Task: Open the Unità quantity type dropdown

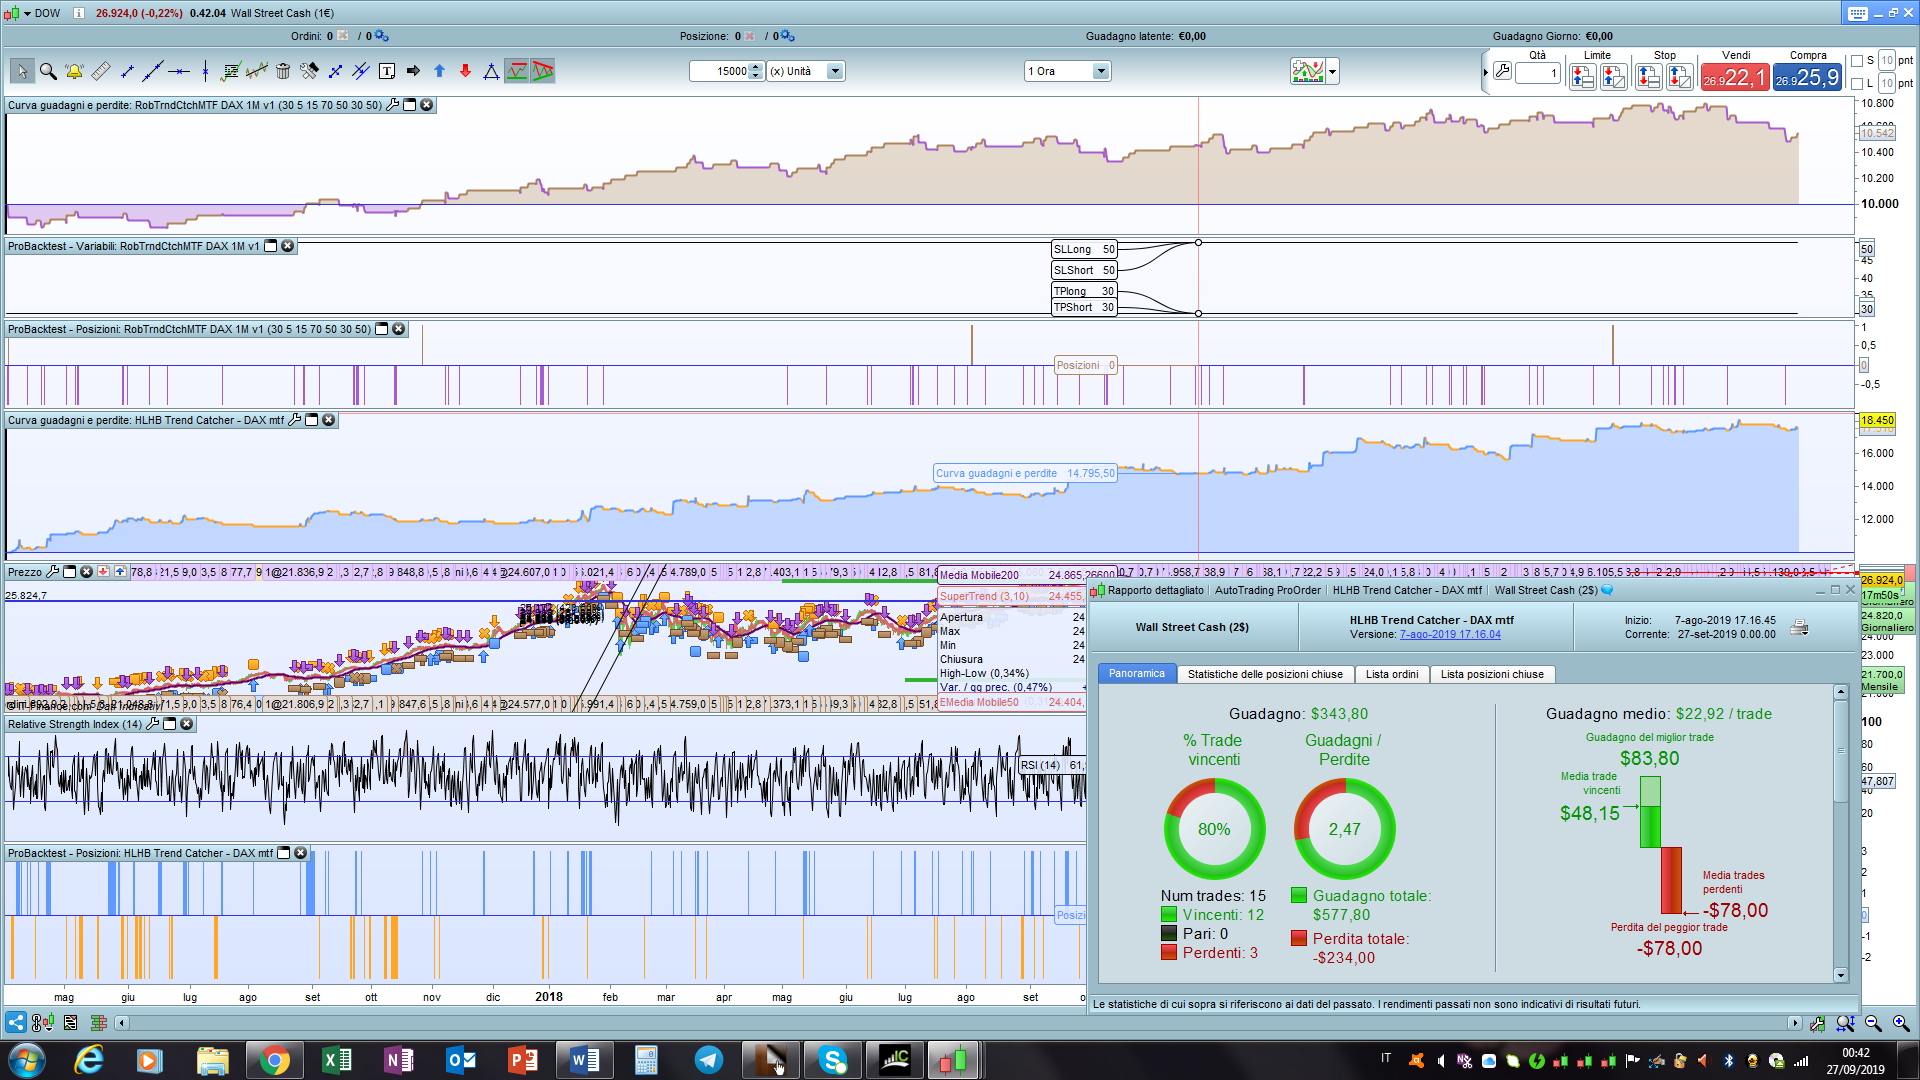Action: click(x=835, y=72)
